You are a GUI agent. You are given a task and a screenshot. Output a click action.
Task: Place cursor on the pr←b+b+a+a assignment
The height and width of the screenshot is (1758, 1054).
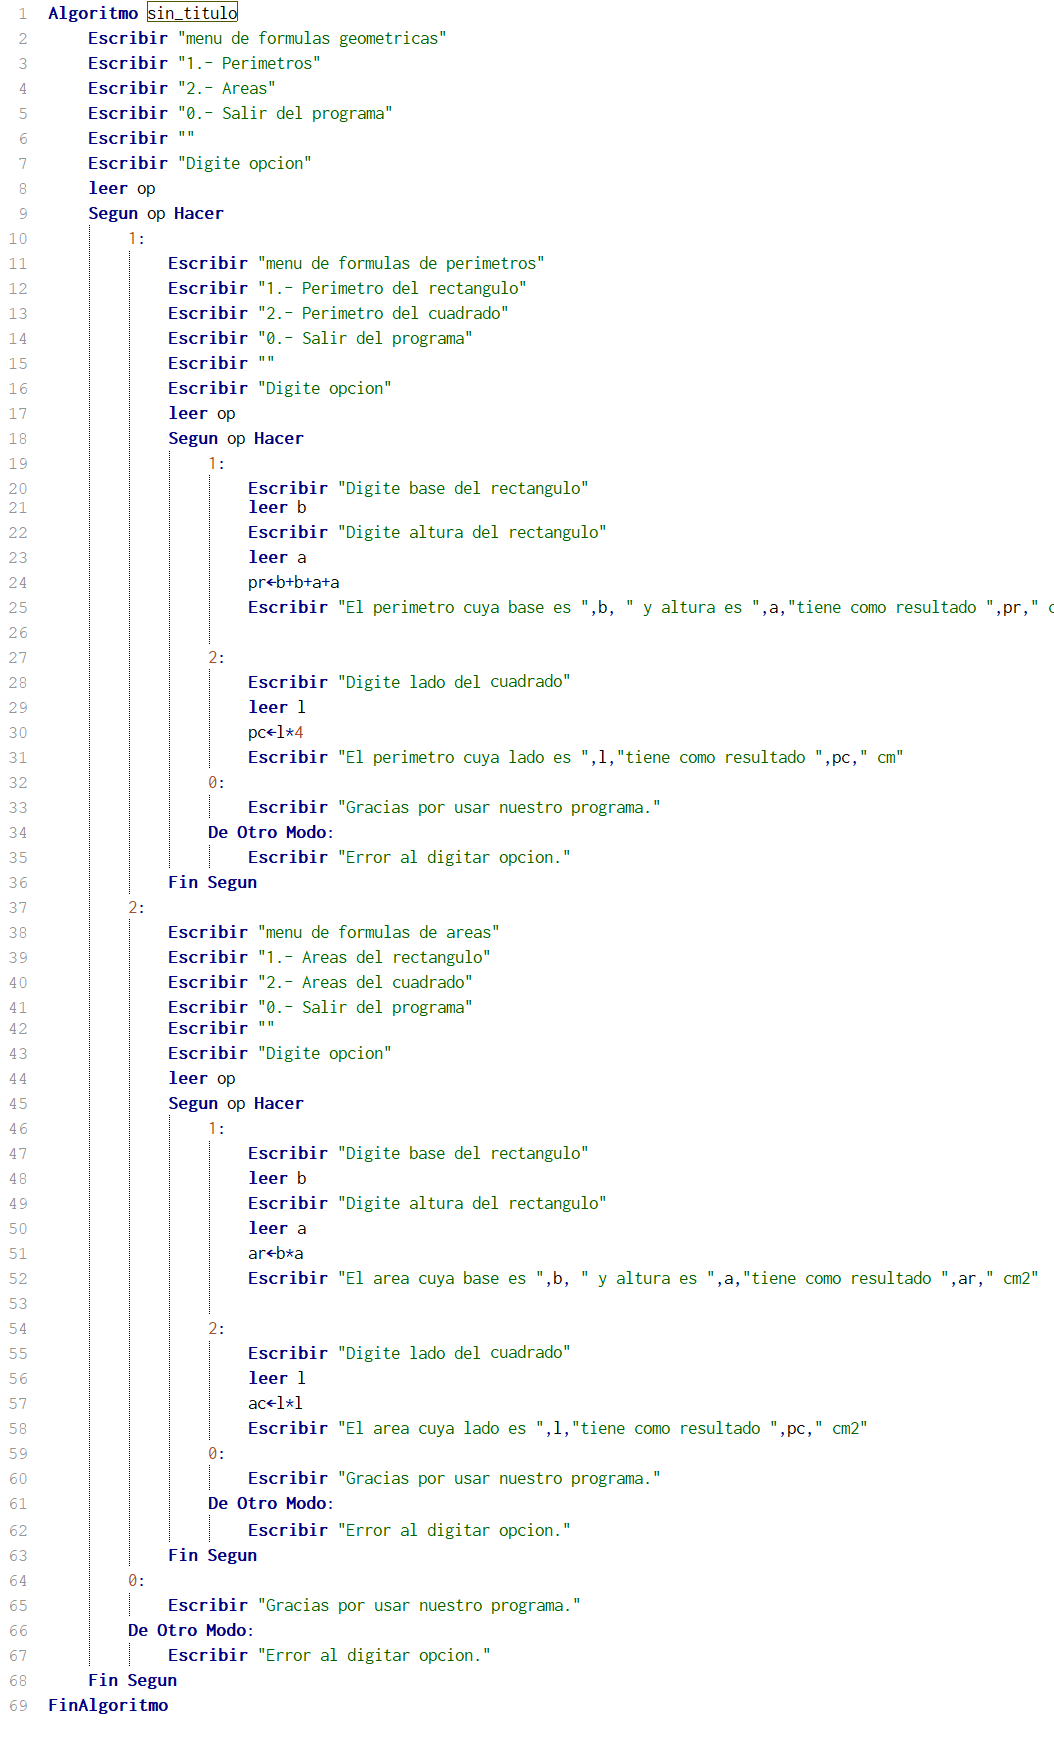pos(293,582)
